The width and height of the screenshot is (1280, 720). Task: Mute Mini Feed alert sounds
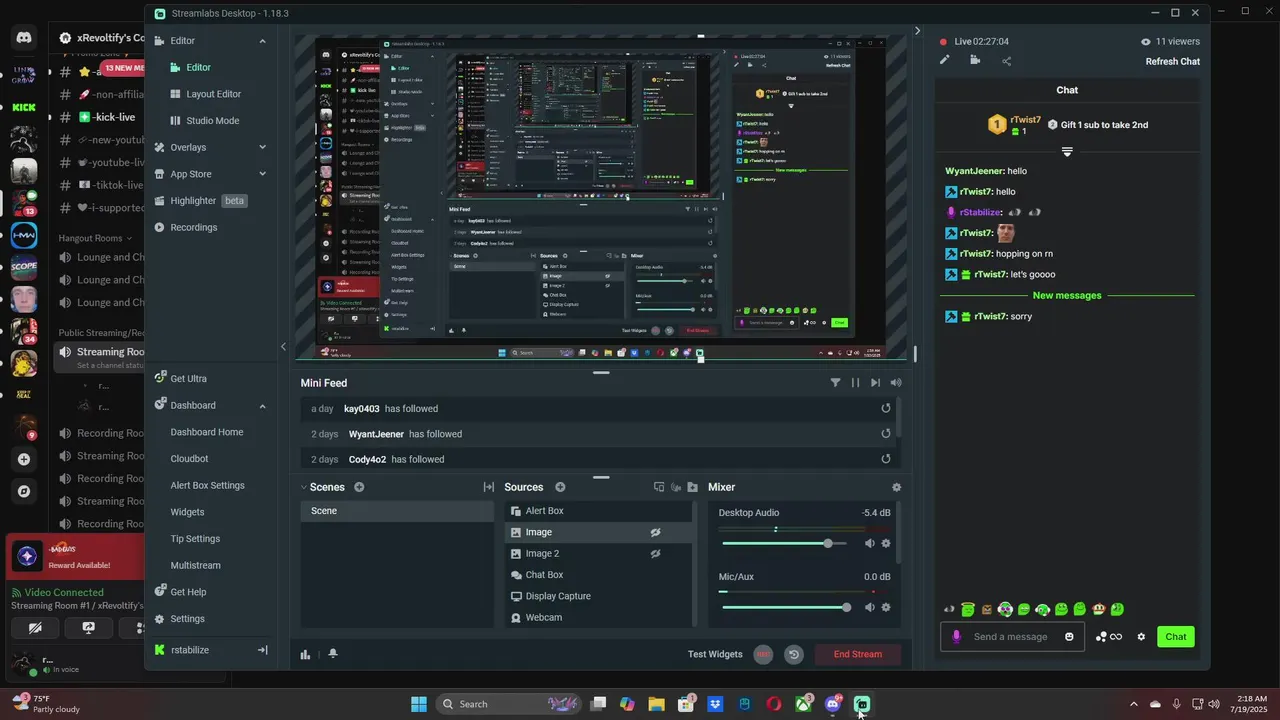click(x=896, y=383)
